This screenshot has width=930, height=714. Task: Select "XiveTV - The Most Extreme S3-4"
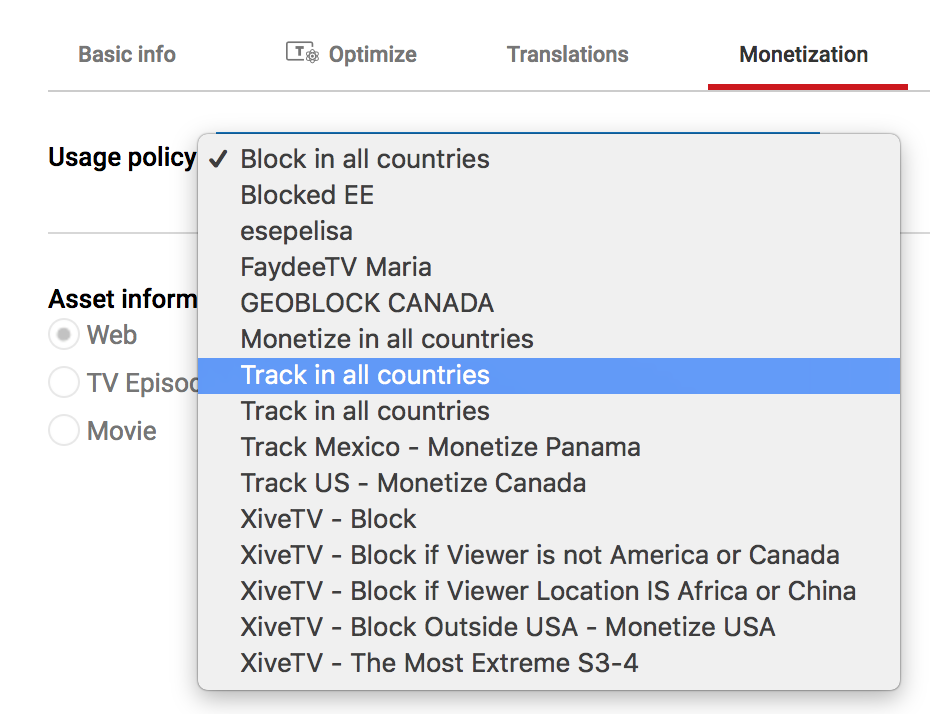(439, 663)
